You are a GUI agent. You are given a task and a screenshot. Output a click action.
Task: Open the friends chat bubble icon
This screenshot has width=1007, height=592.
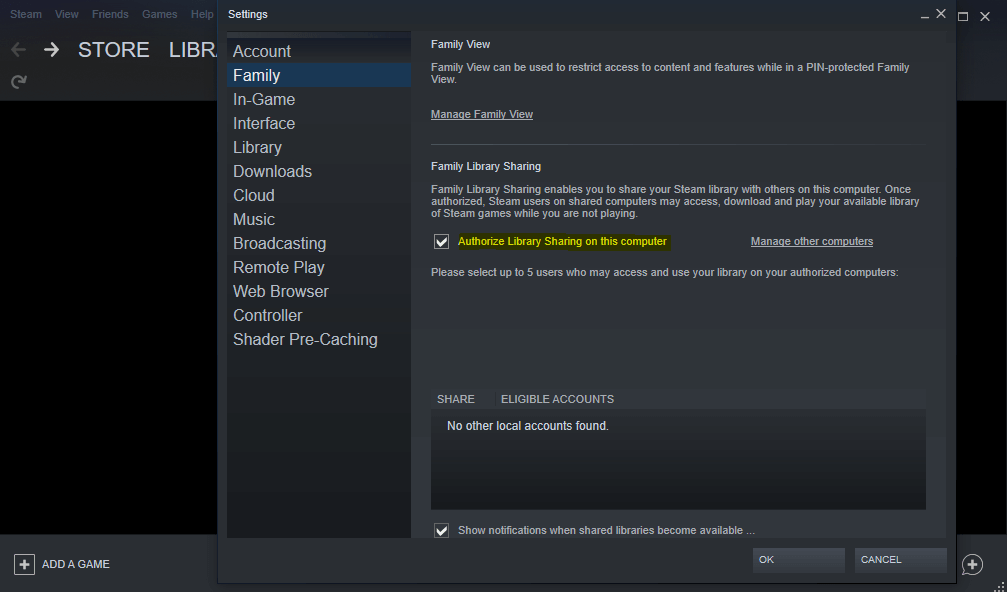point(972,565)
